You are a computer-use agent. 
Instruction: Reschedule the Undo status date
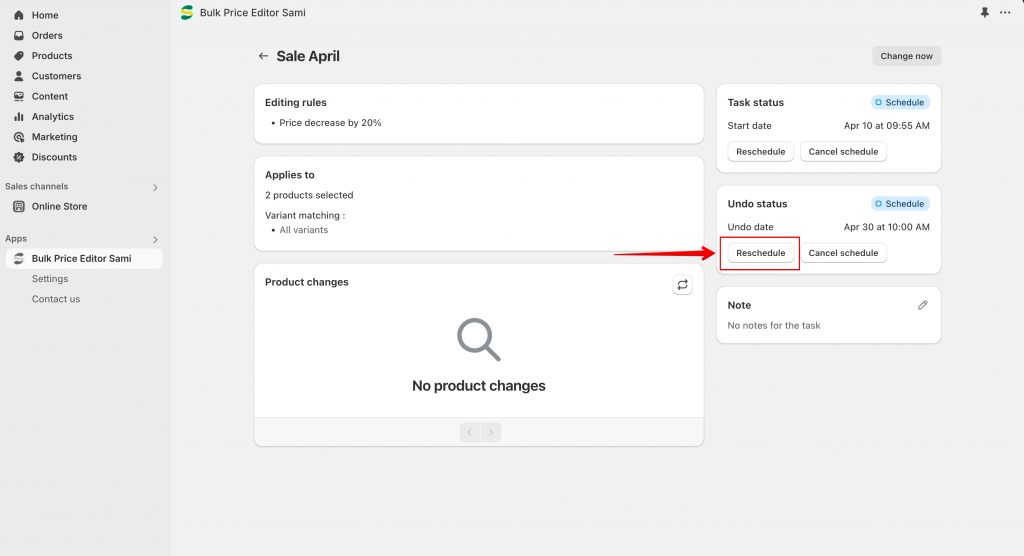[x=761, y=253]
